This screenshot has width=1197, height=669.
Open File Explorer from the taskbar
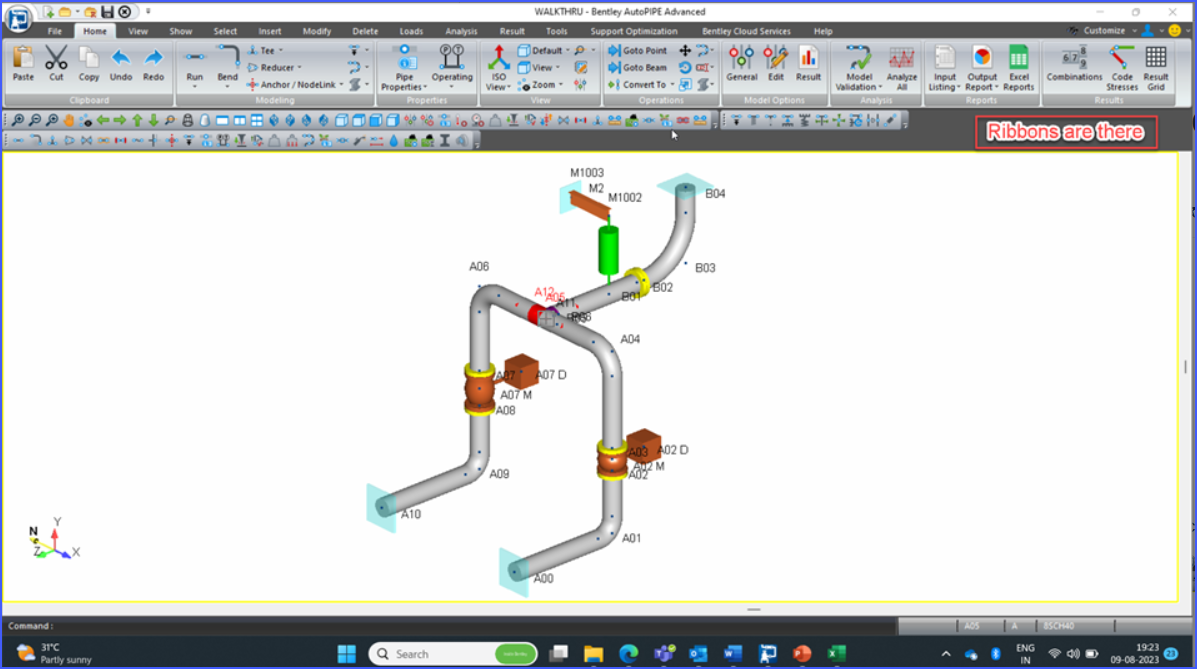click(x=593, y=654)
